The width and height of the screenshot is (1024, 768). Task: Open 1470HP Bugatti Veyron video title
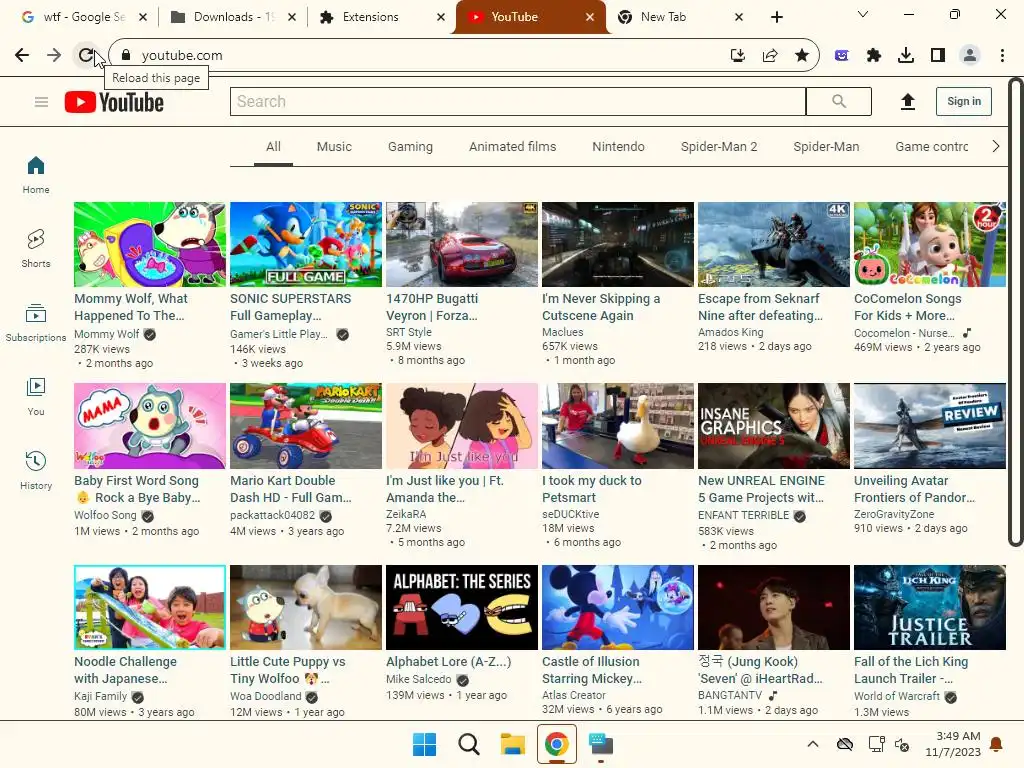[x=432, y=307]
